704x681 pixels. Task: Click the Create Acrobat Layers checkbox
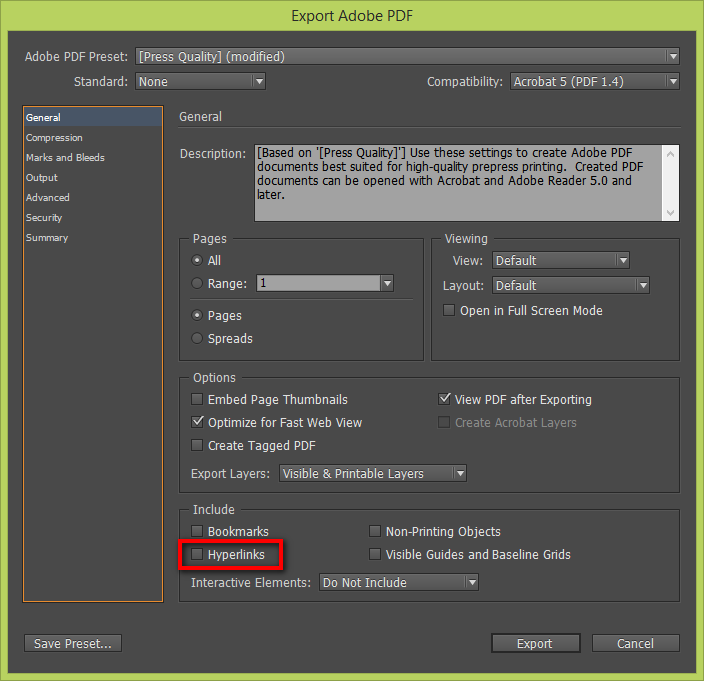coord(444,422)
